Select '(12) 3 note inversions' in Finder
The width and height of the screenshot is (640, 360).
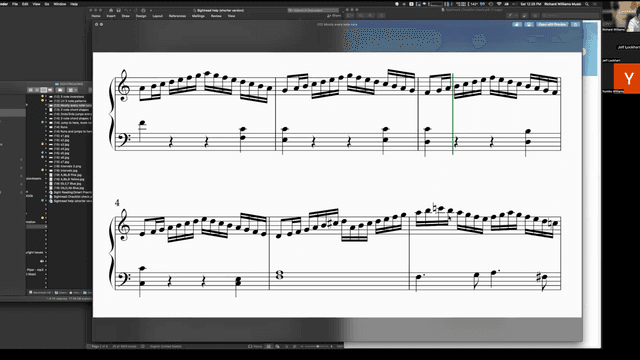(69, 97)
